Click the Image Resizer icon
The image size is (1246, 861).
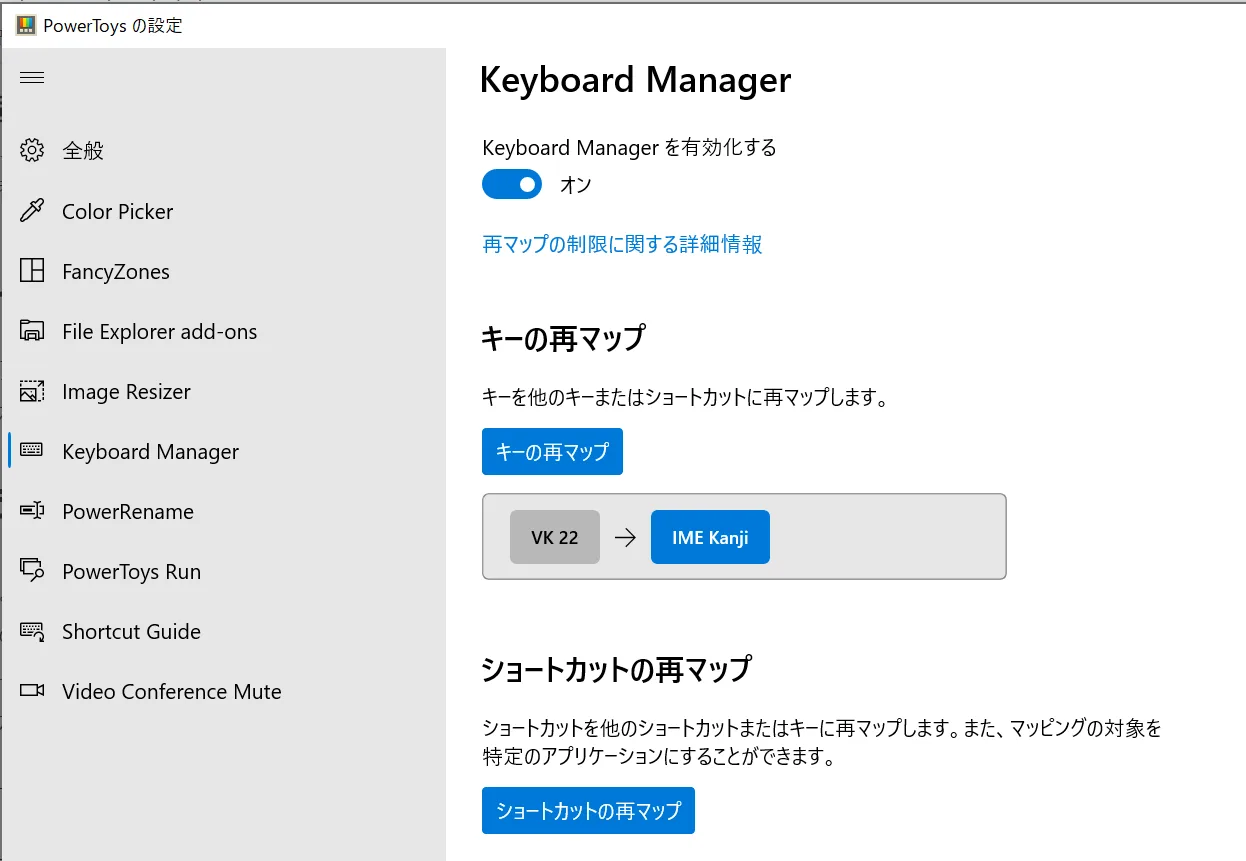(32, 391)
